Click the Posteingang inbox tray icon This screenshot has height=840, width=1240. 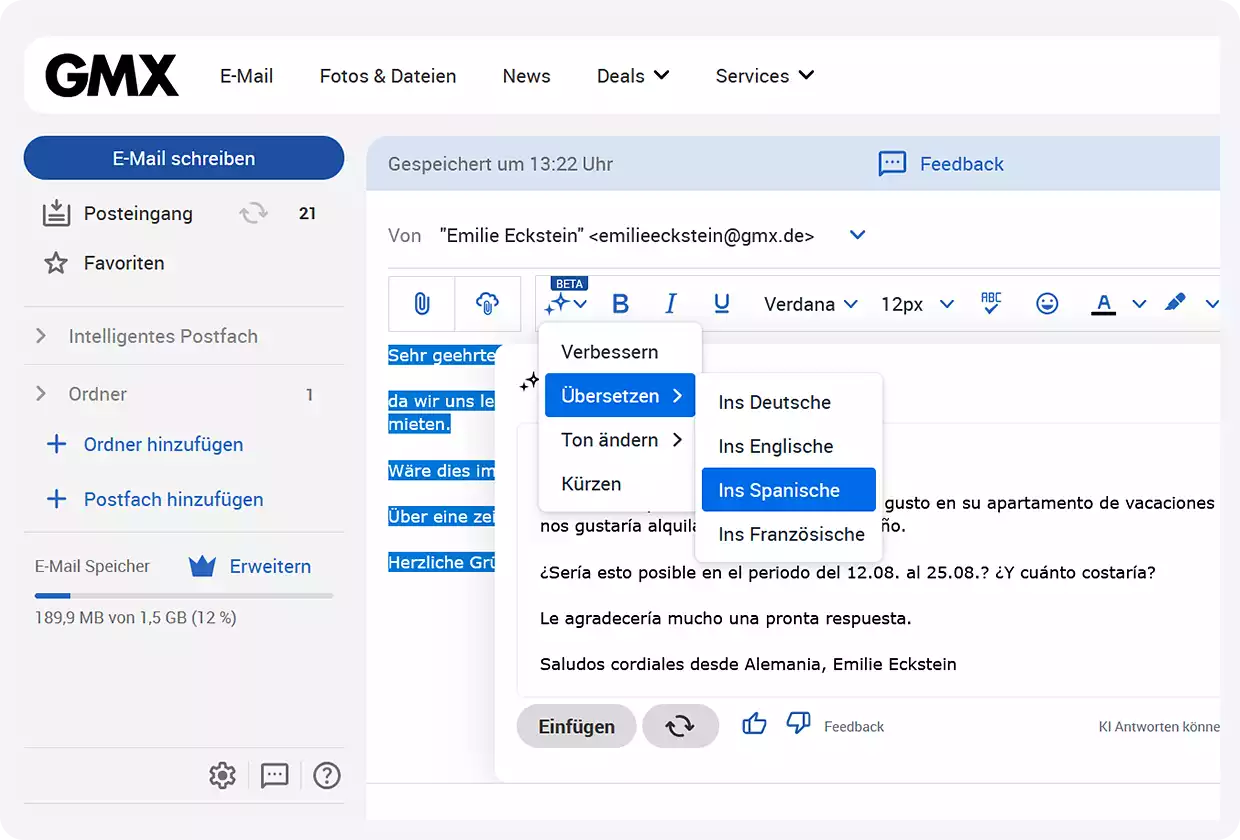pos(56,213)
